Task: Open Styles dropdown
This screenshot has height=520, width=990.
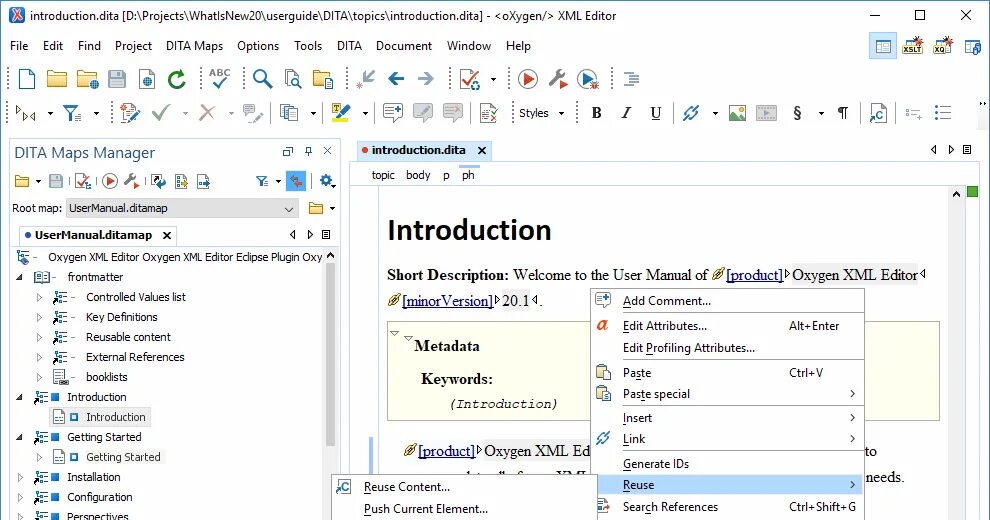Action: click(541, 113)
